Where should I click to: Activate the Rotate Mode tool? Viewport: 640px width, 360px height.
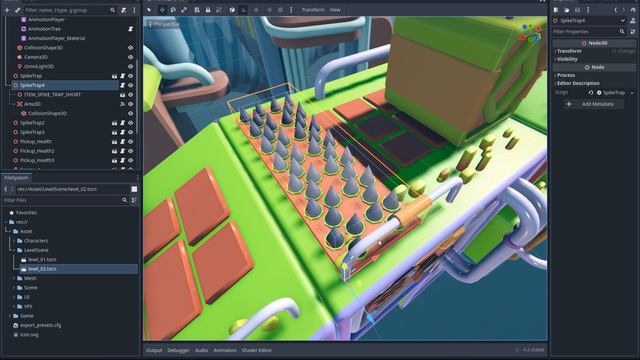click(173, 10)
